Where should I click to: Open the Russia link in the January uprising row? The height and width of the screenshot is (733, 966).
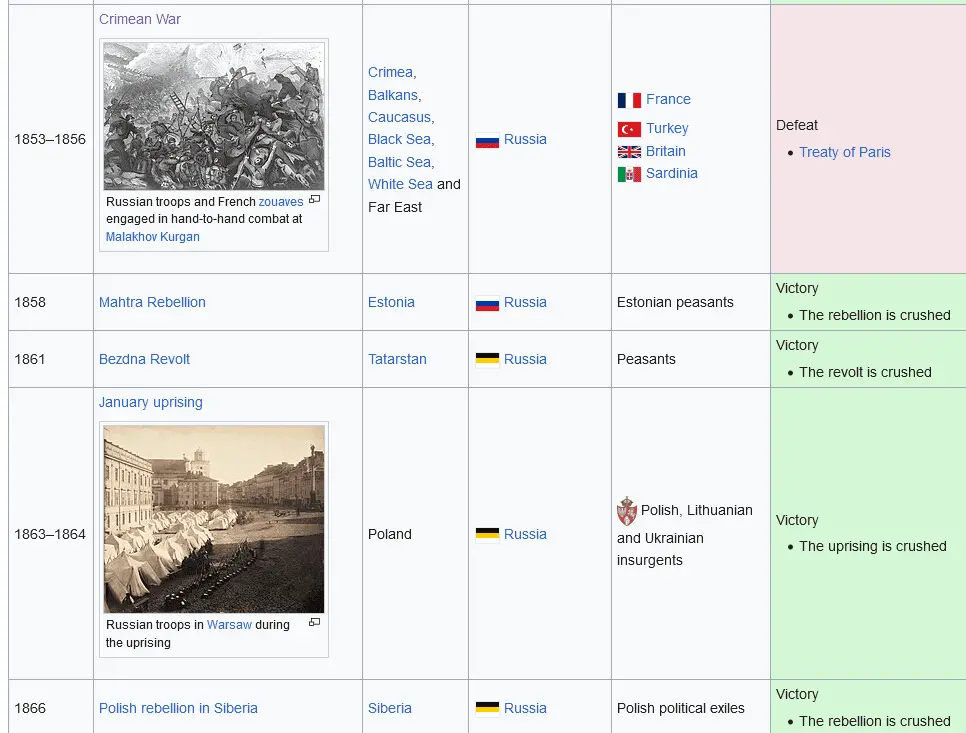pyautogui.click(x=526, y=534)
